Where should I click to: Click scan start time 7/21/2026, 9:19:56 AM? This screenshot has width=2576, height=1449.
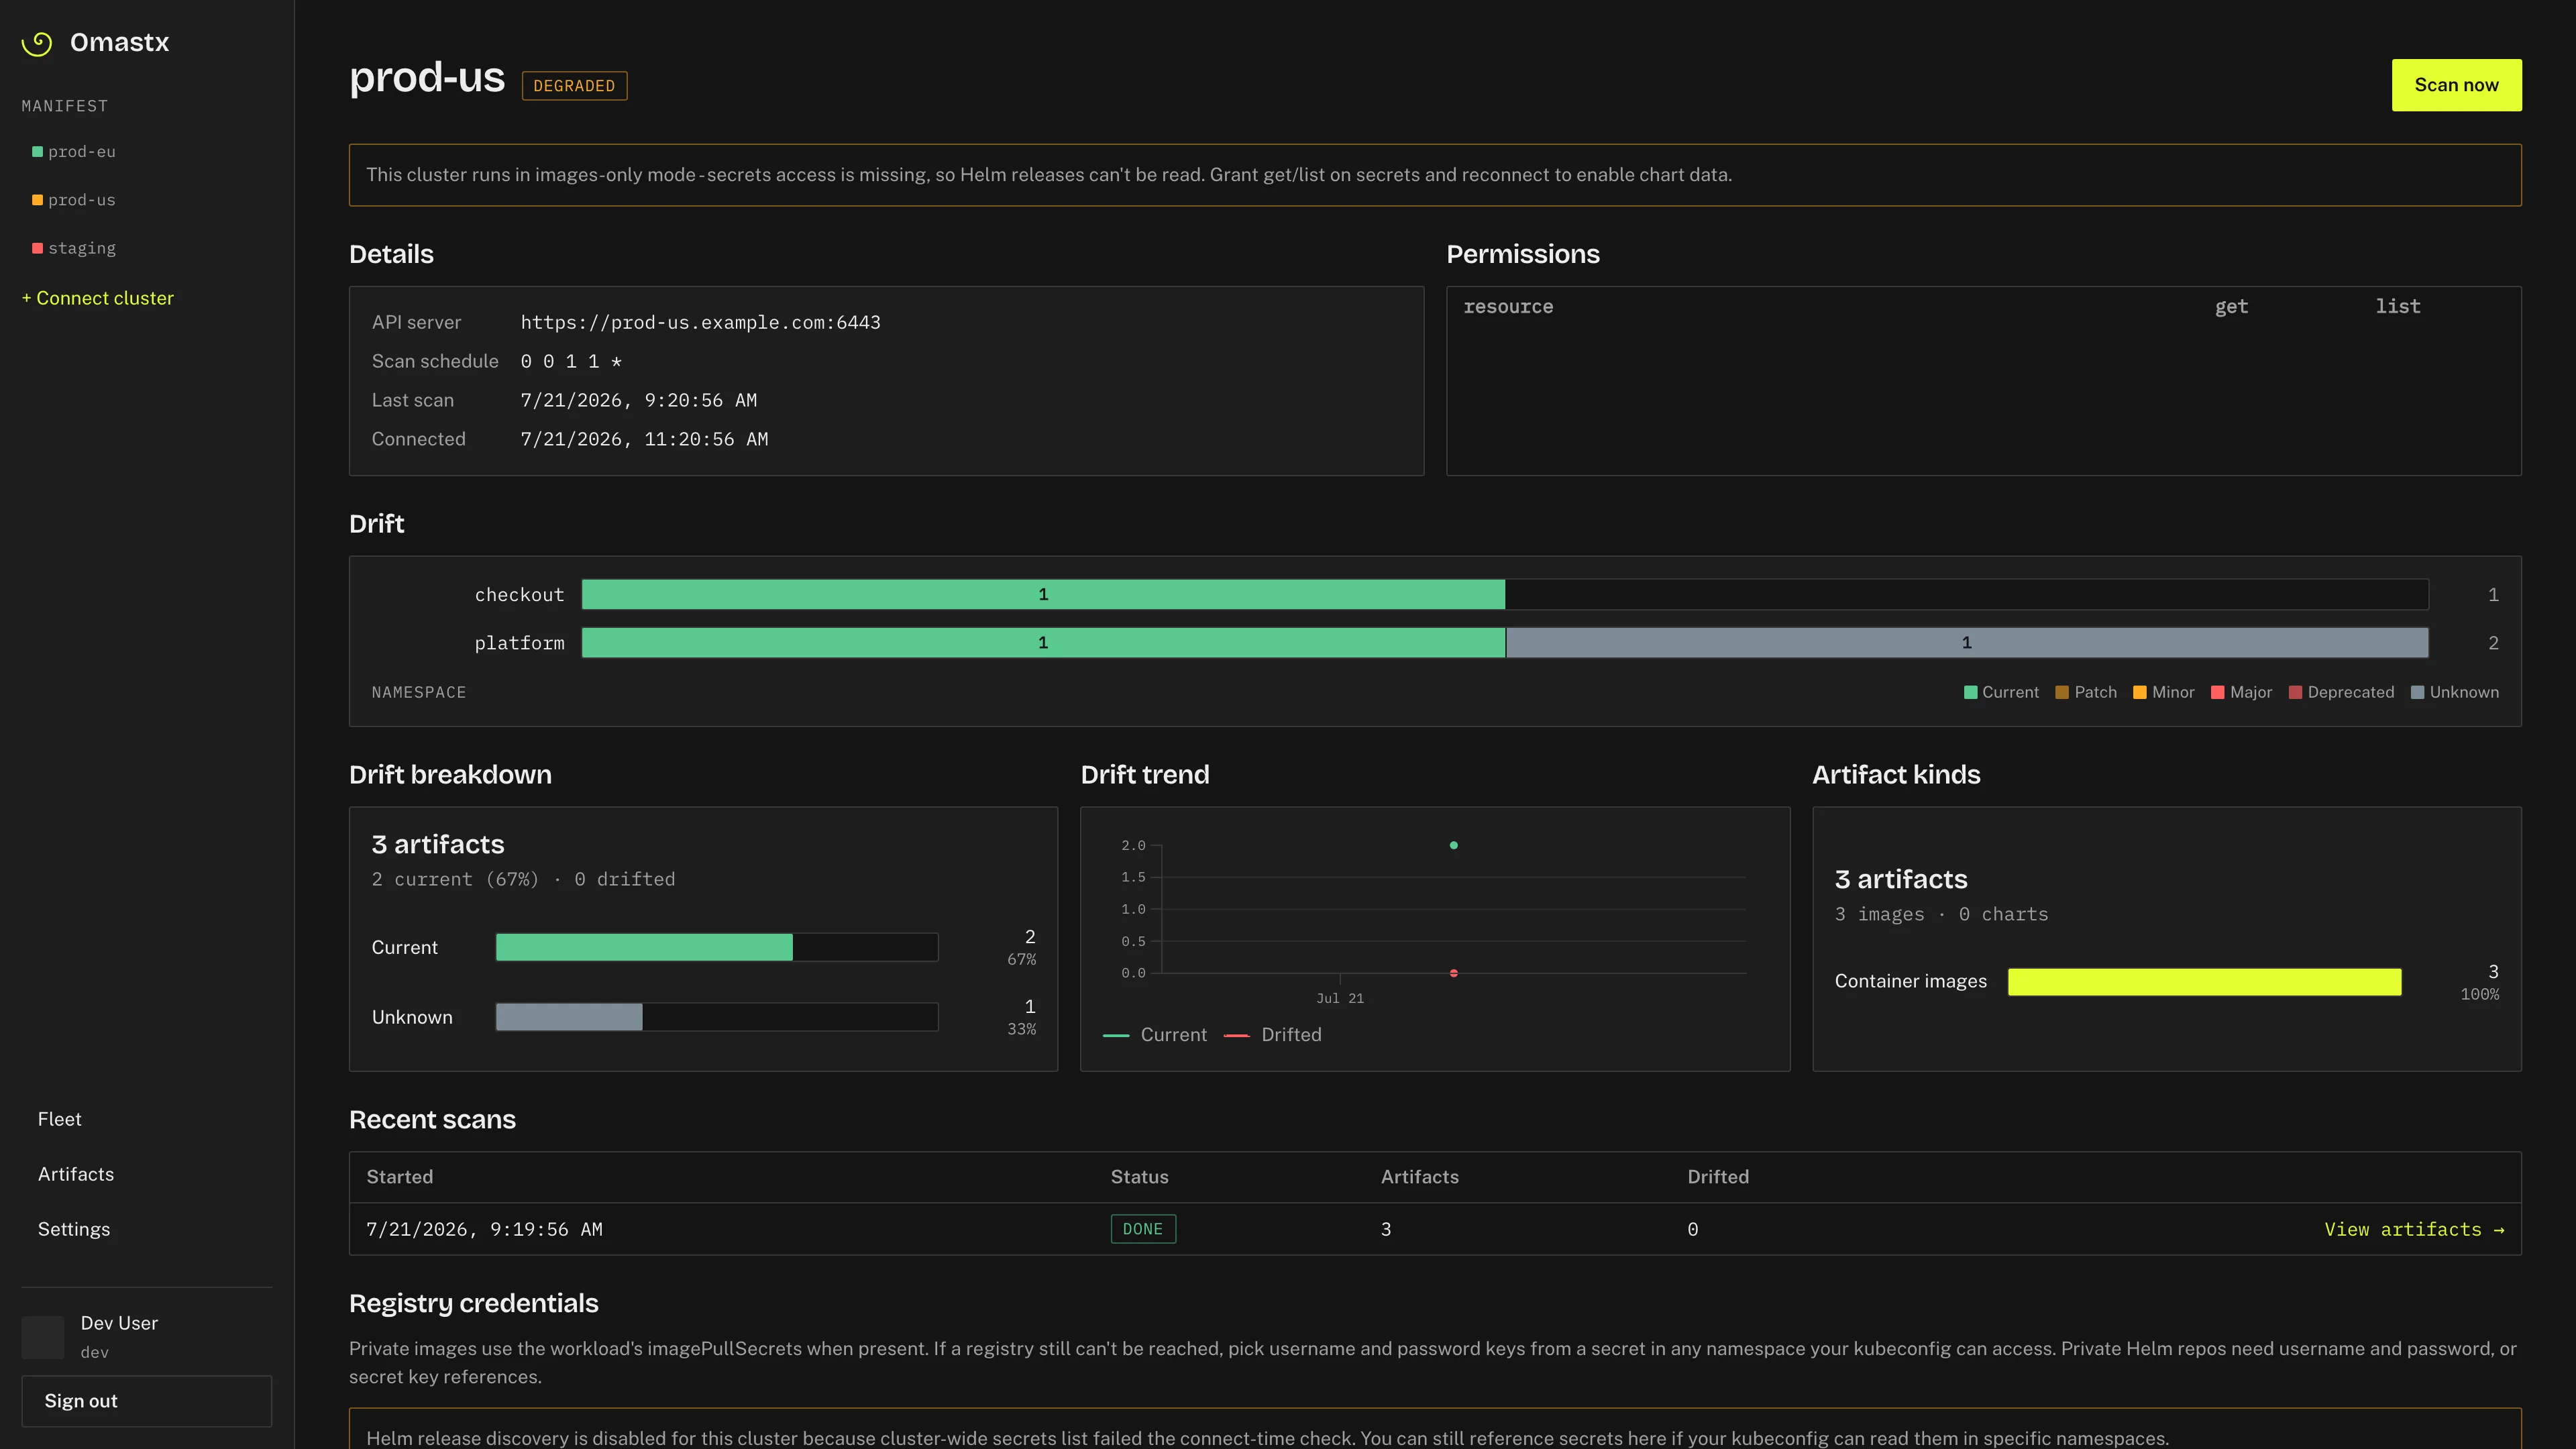tap(484, 1229)
